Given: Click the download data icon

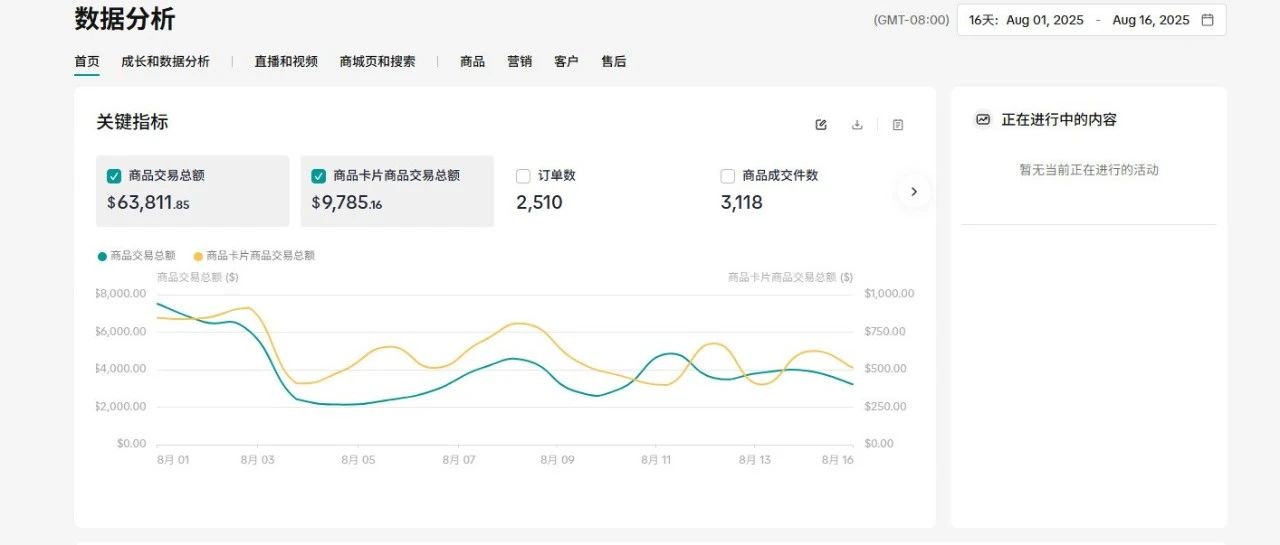Looking at the screenshot, I should tap(857, 125).
